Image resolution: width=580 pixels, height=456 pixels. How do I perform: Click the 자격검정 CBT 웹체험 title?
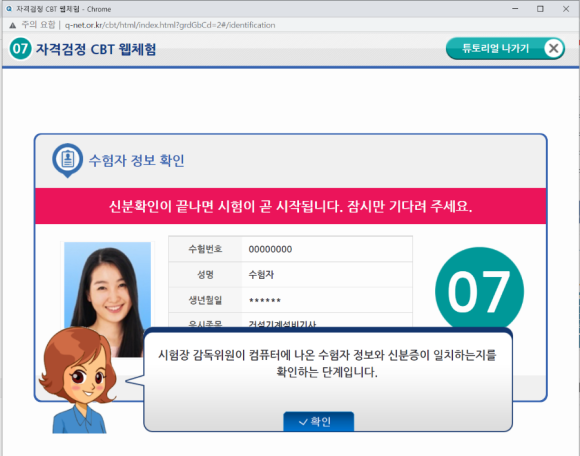pos(96,49)
